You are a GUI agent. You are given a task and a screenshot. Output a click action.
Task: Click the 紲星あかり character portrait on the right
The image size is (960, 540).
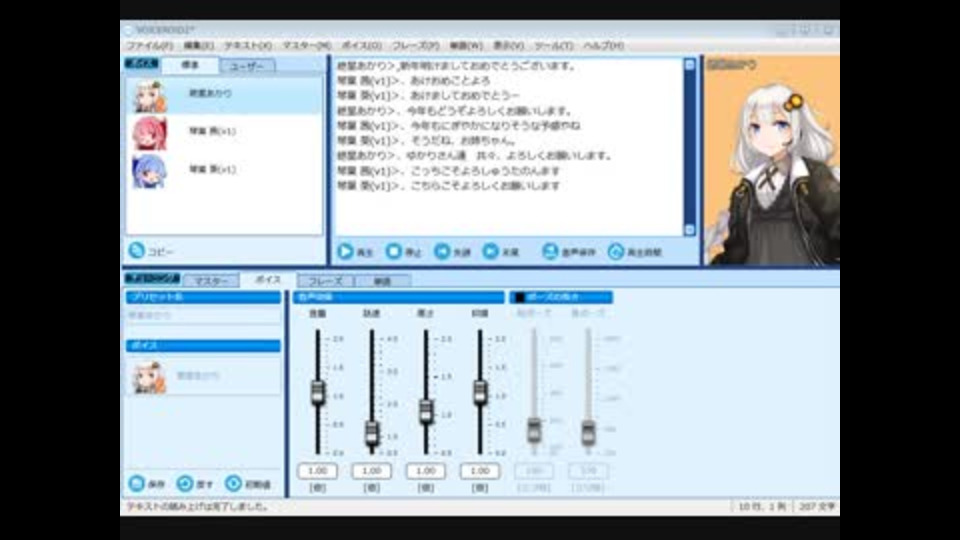pos(771,160)
